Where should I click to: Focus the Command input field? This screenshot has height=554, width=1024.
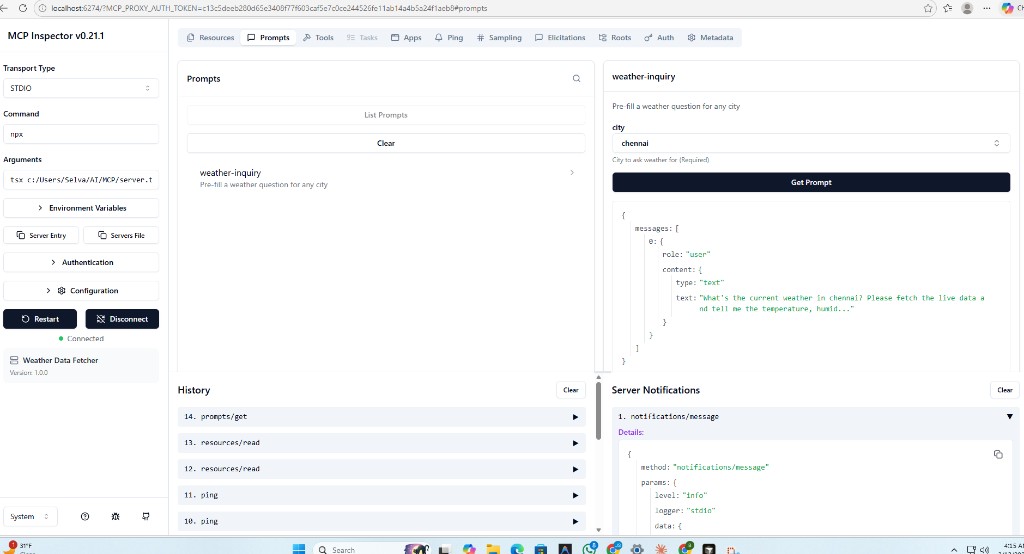[81, 134]
